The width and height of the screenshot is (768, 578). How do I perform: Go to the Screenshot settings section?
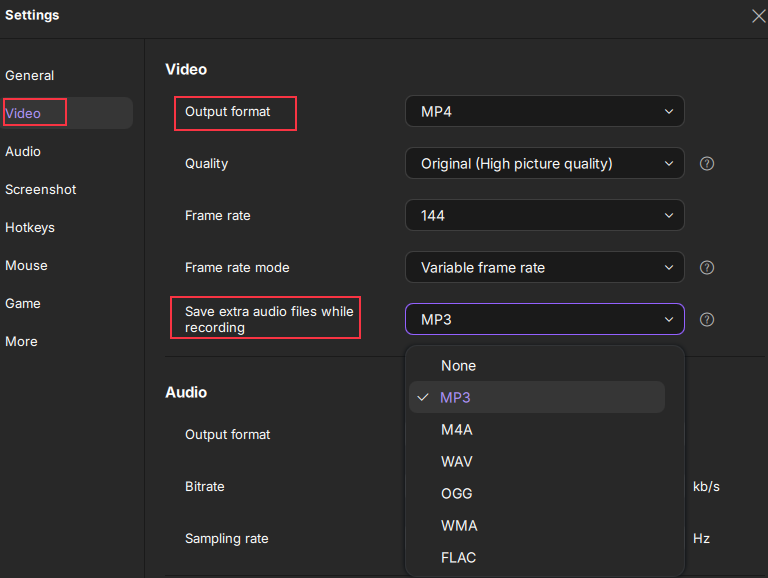[x=41, y=189]
